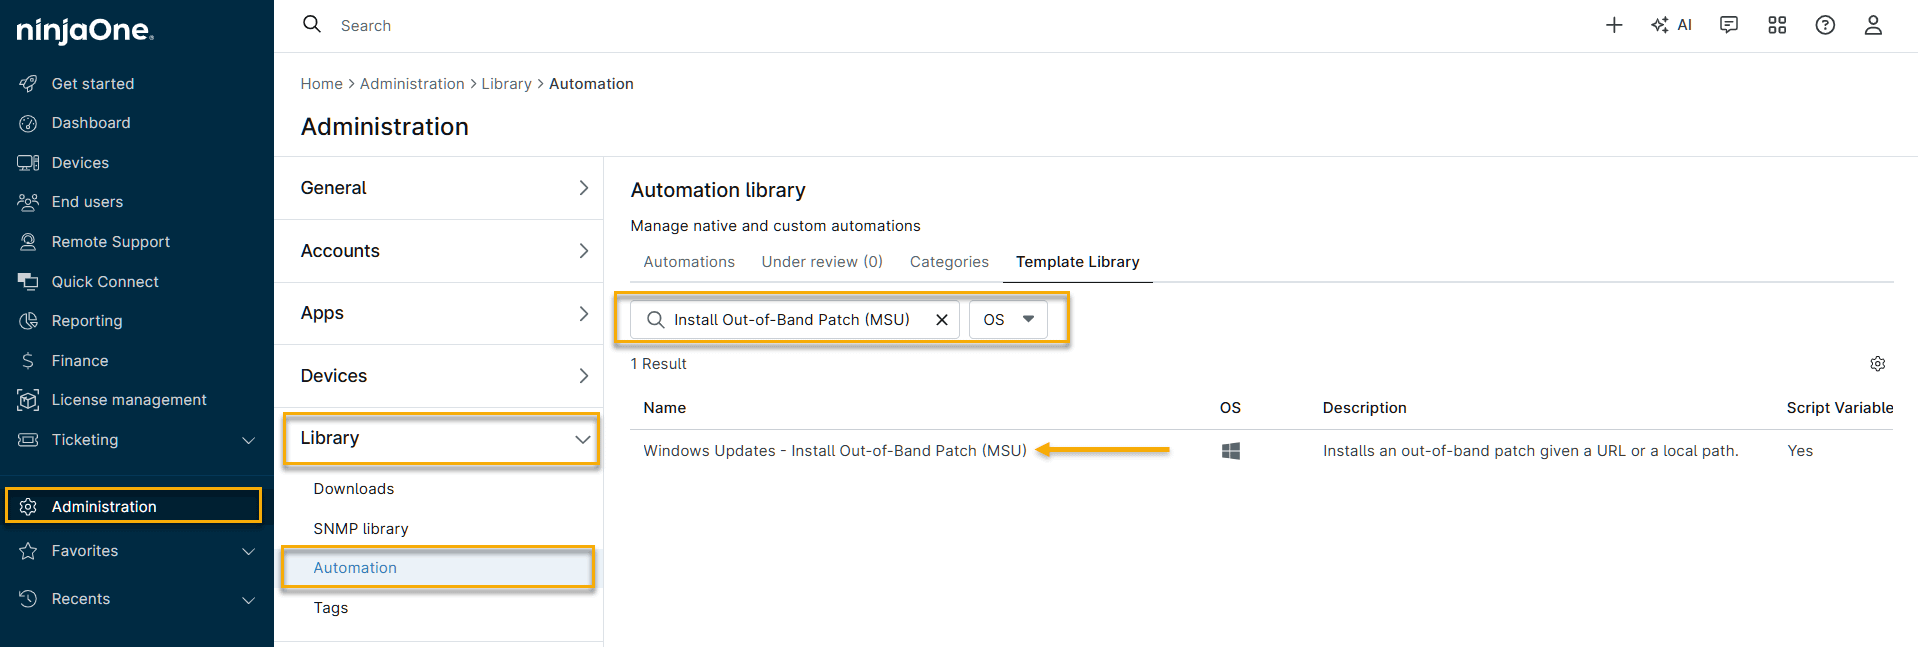Click the template search magnifier icon
This screenshot has width=1918, height=647.
(x=656, y=320)
